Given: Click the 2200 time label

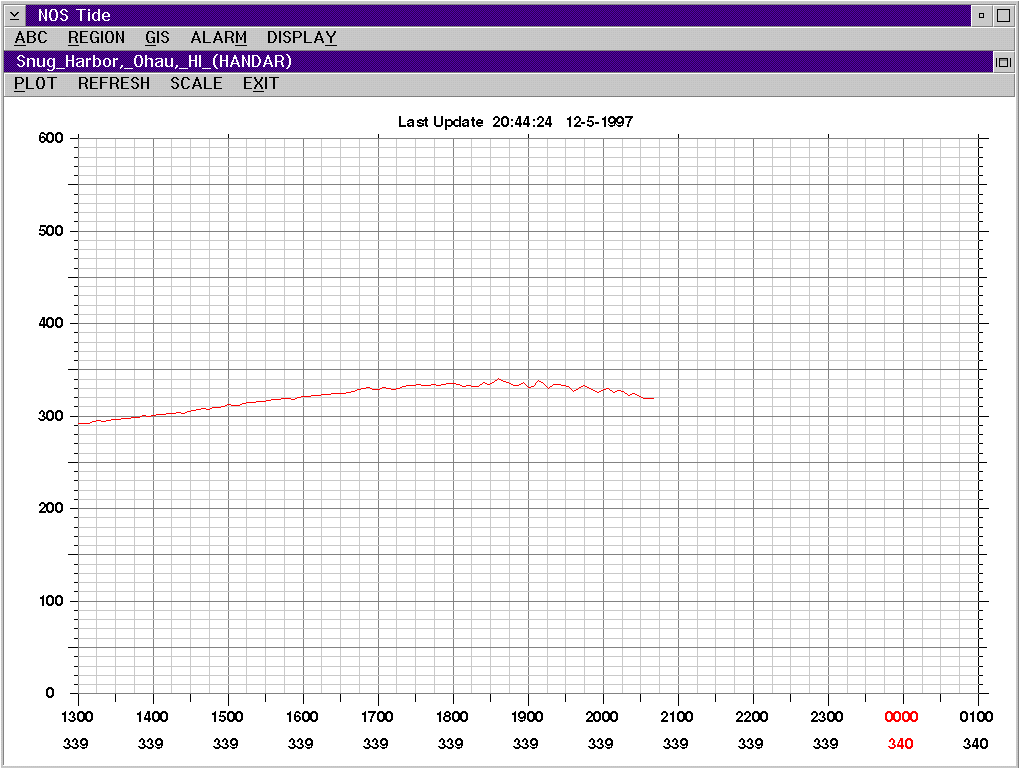Looking at the screenshot, I should (x=752, y=717).
